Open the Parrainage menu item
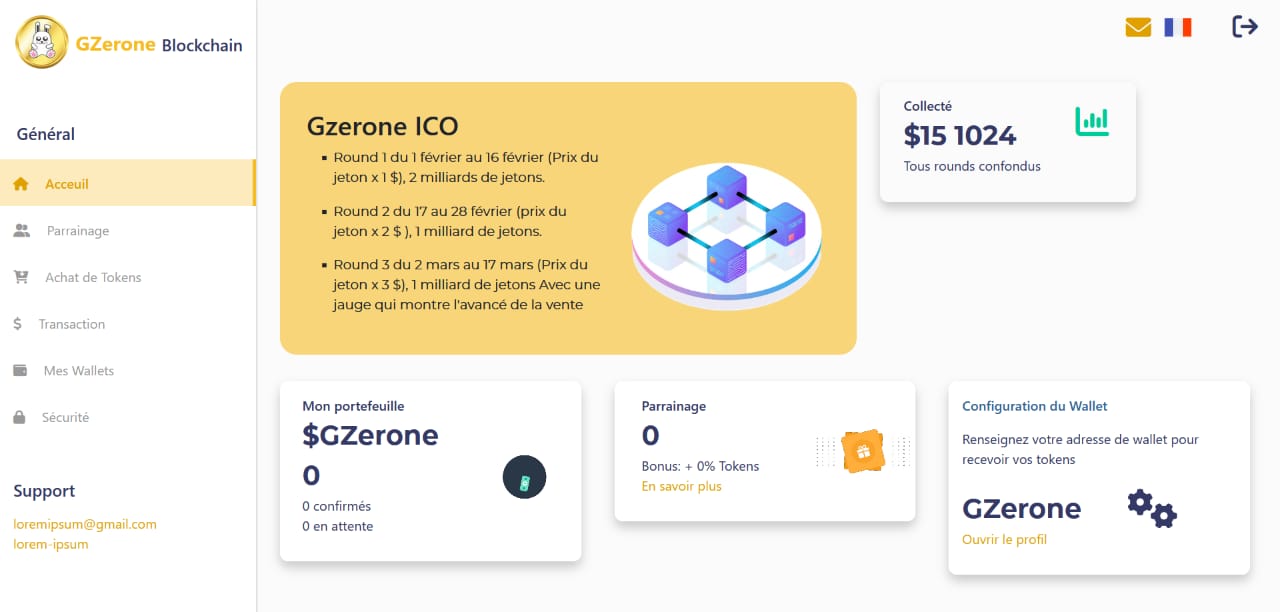 click(78, 231)
